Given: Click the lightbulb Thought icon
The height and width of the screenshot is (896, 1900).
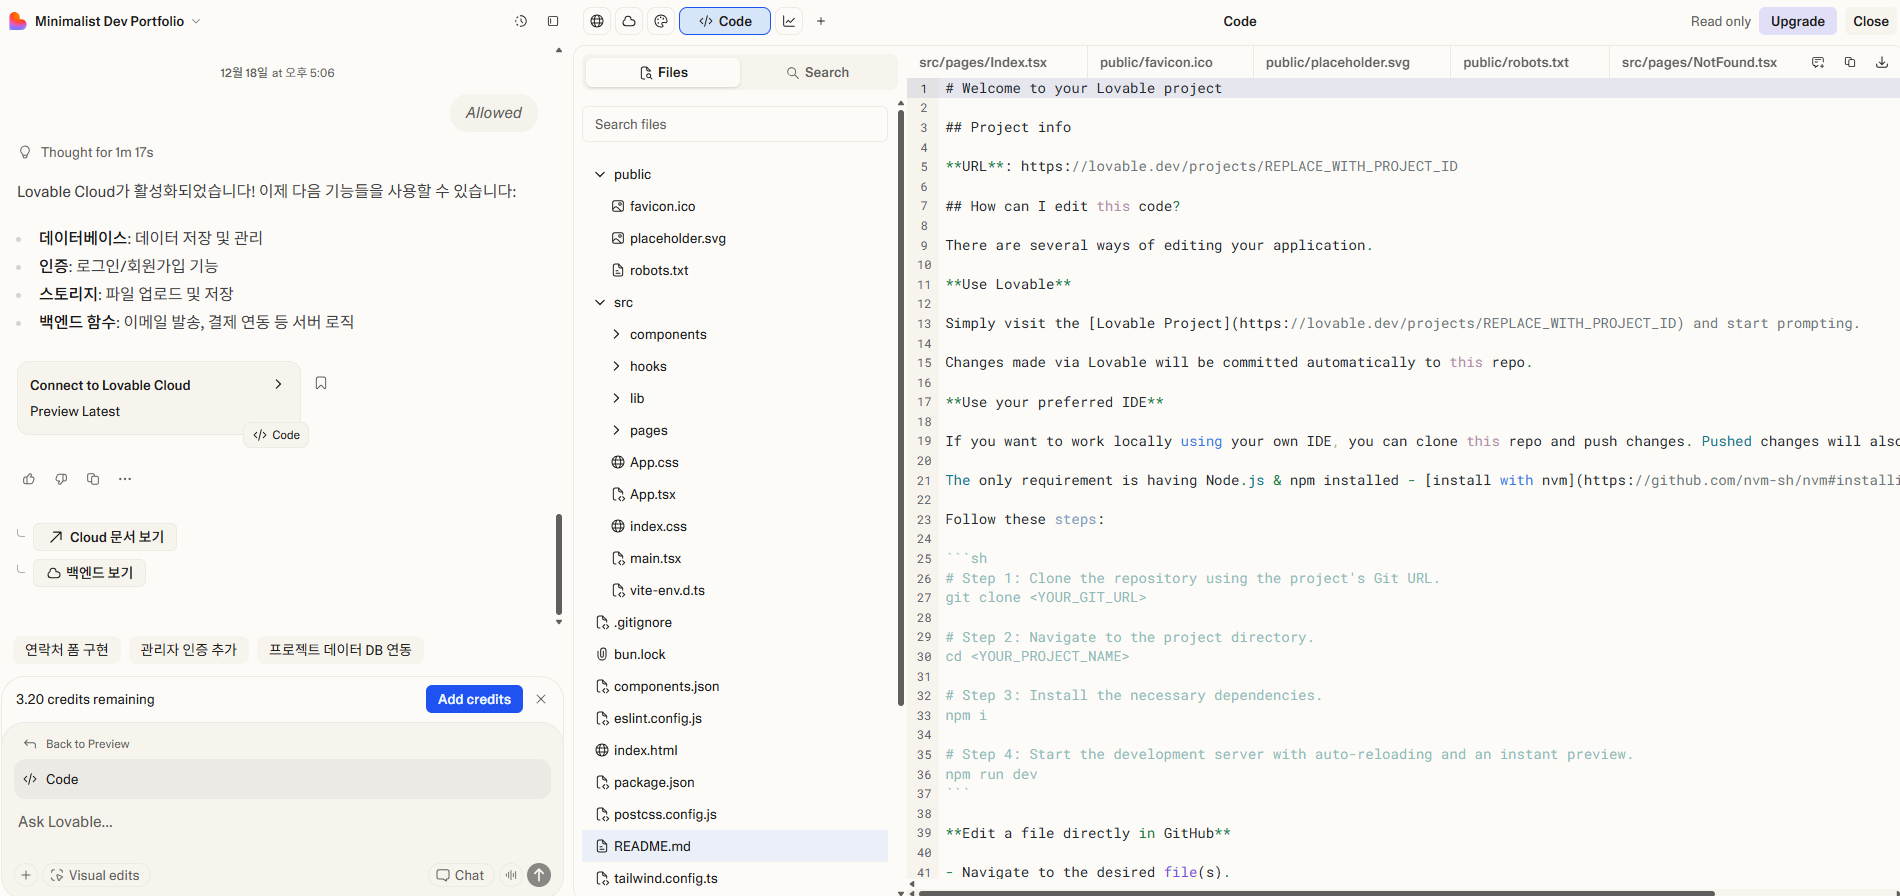Looking at the screenshot, I should coord(26,152).
